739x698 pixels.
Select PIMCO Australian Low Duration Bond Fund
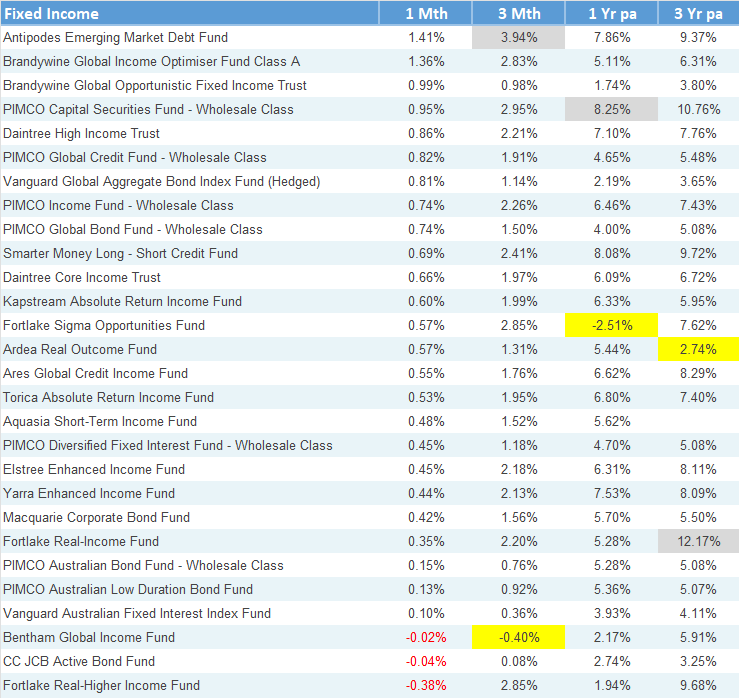click(128, 590)
